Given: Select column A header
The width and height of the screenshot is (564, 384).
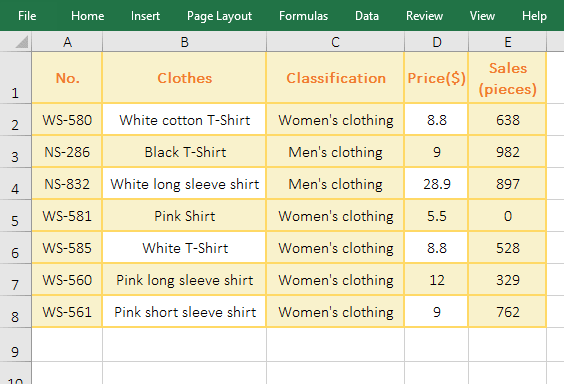Looking at the screenshot, I should pyautogui.click(x=67, y=42).
